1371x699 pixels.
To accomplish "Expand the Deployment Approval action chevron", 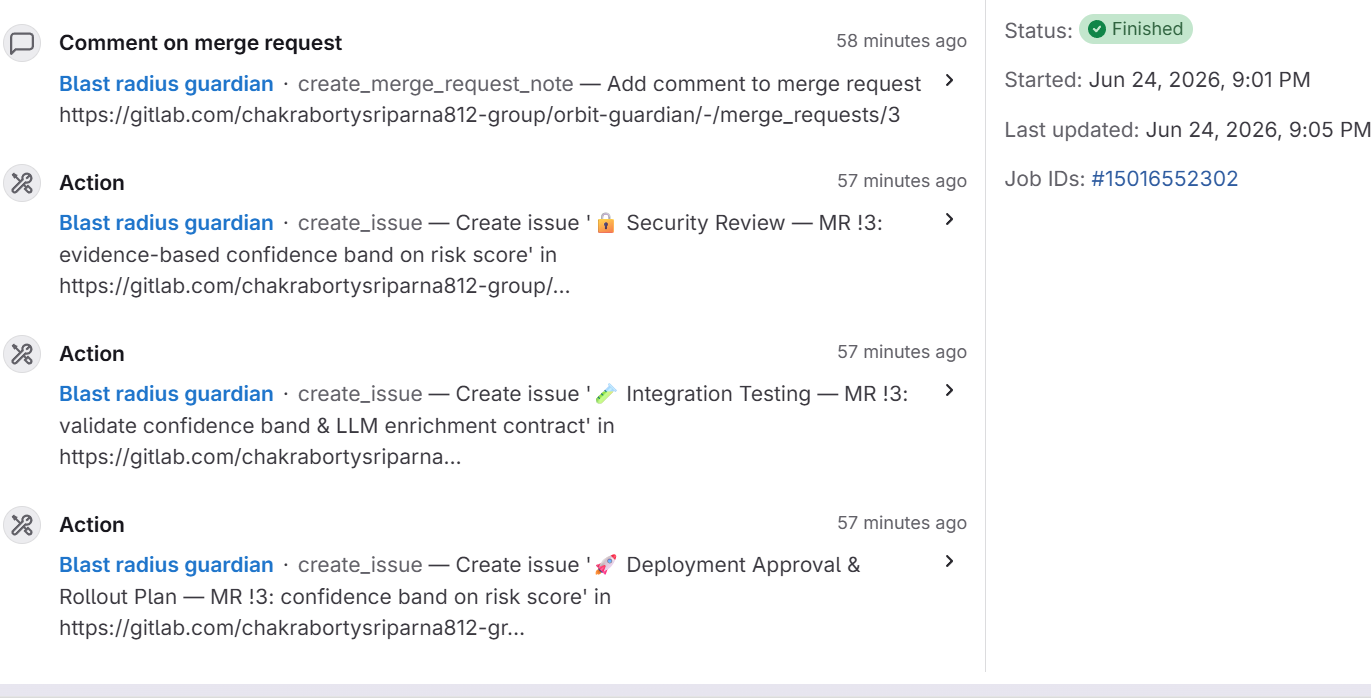I will point(949,562).
